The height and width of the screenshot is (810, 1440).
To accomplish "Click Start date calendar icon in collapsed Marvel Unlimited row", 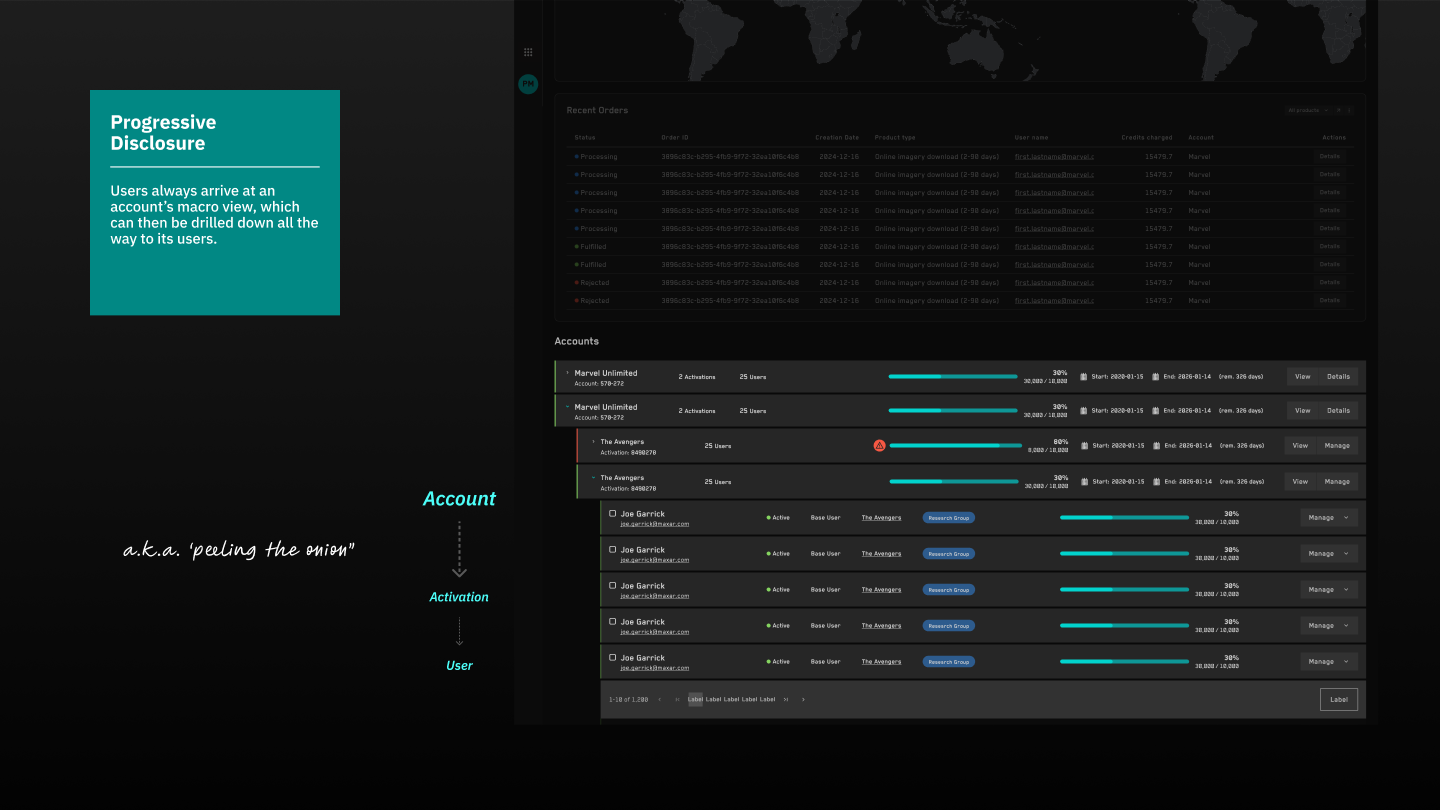I will [1084, 377].
